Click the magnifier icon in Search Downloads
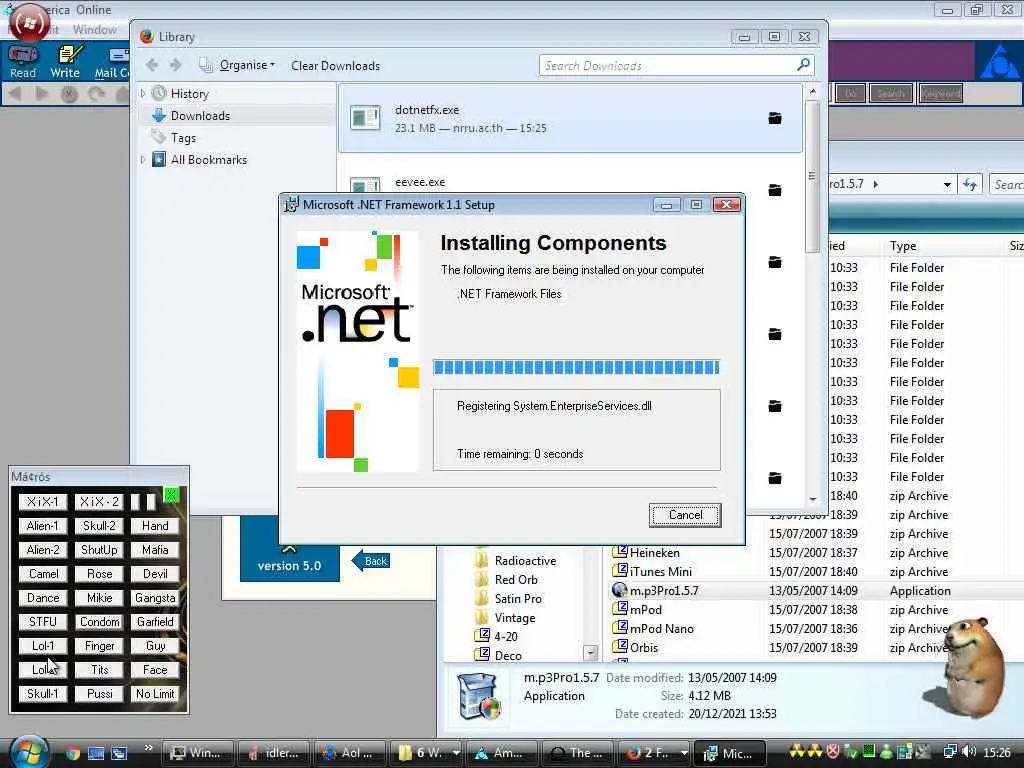This screenshot has height=768, width=1024. pos(803,64)
